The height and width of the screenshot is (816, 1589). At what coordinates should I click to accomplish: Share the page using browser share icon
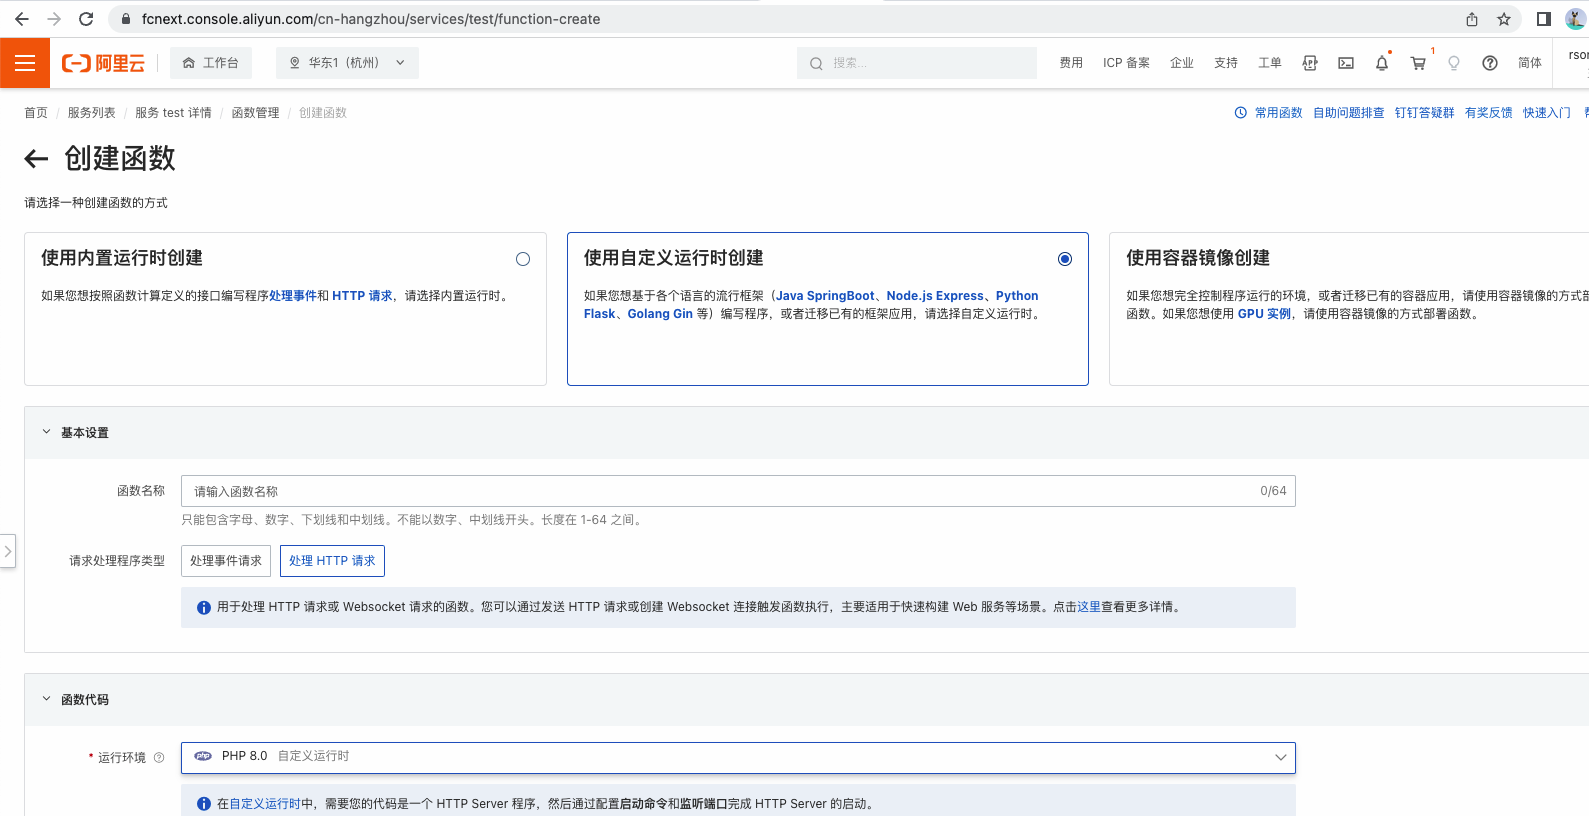1472,19
